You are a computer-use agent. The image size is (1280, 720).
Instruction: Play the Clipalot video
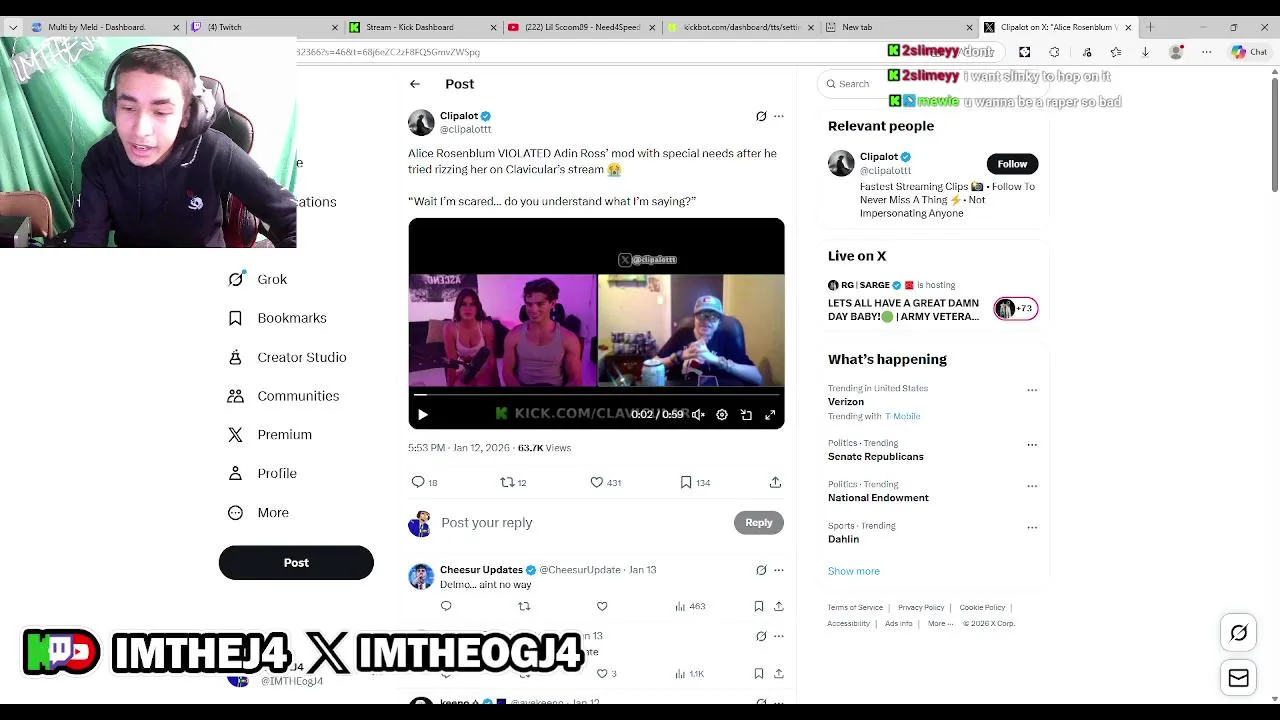(422, 414)
